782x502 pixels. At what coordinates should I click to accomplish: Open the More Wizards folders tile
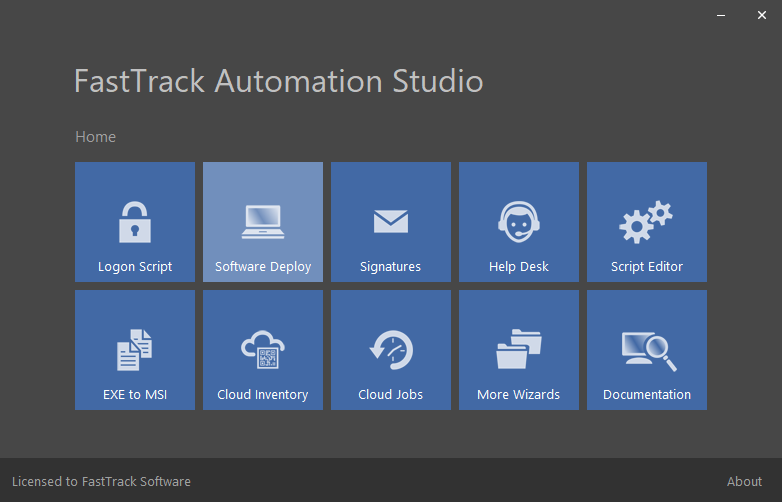pos(519,350)
